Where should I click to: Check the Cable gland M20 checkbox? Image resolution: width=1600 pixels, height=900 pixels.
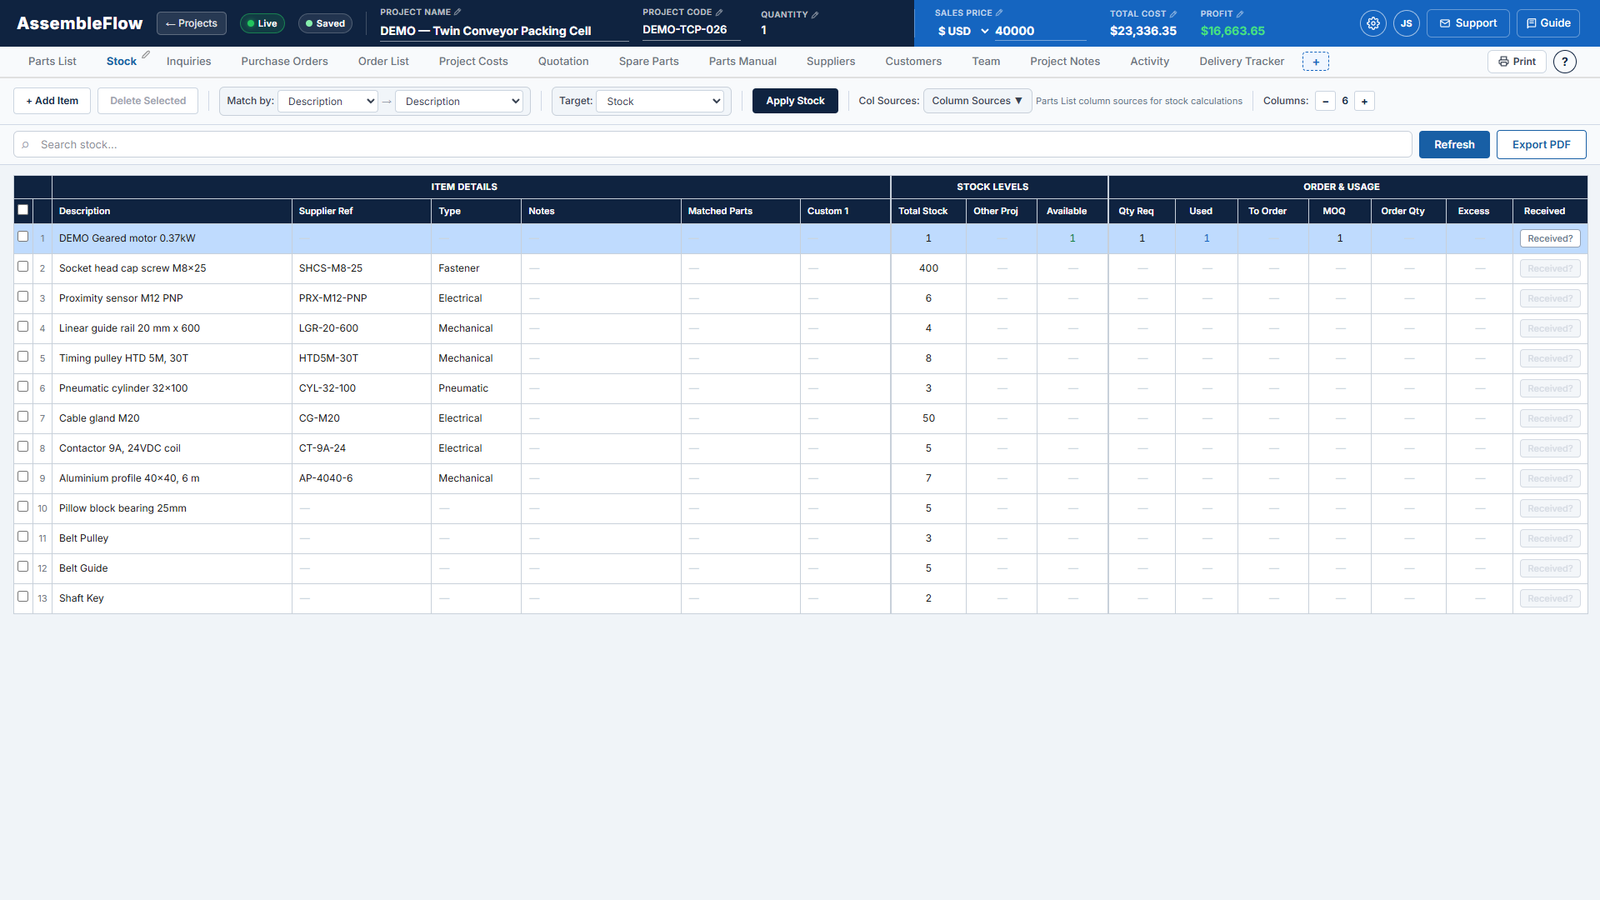pos(23,417)
